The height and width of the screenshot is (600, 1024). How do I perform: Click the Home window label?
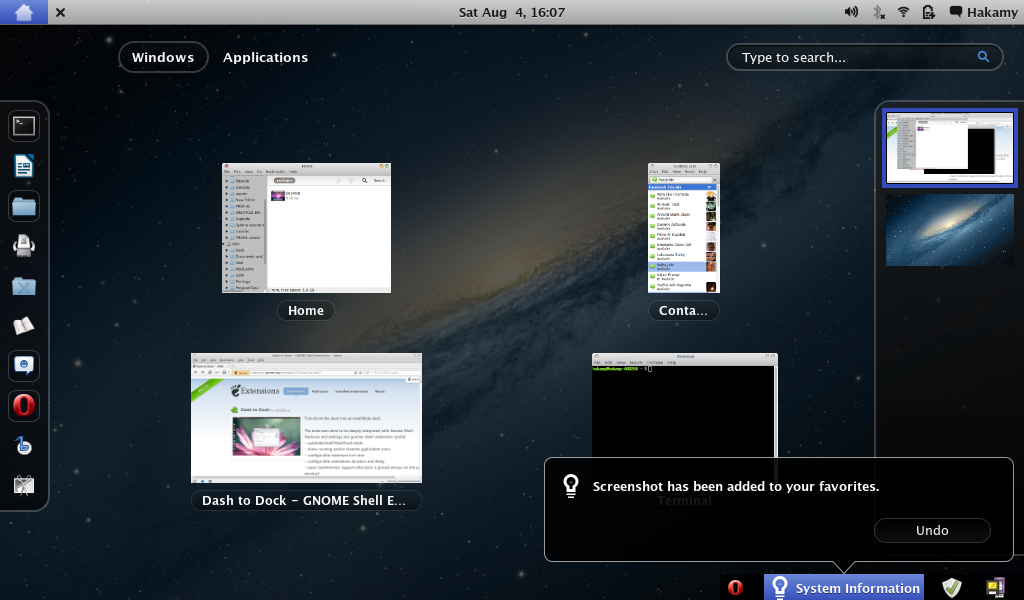point(306,311)
